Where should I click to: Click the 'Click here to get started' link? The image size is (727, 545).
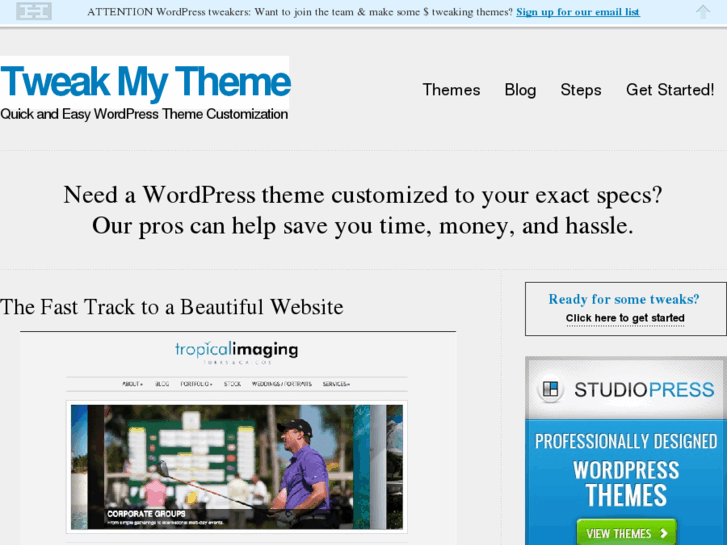pos(625,318)
